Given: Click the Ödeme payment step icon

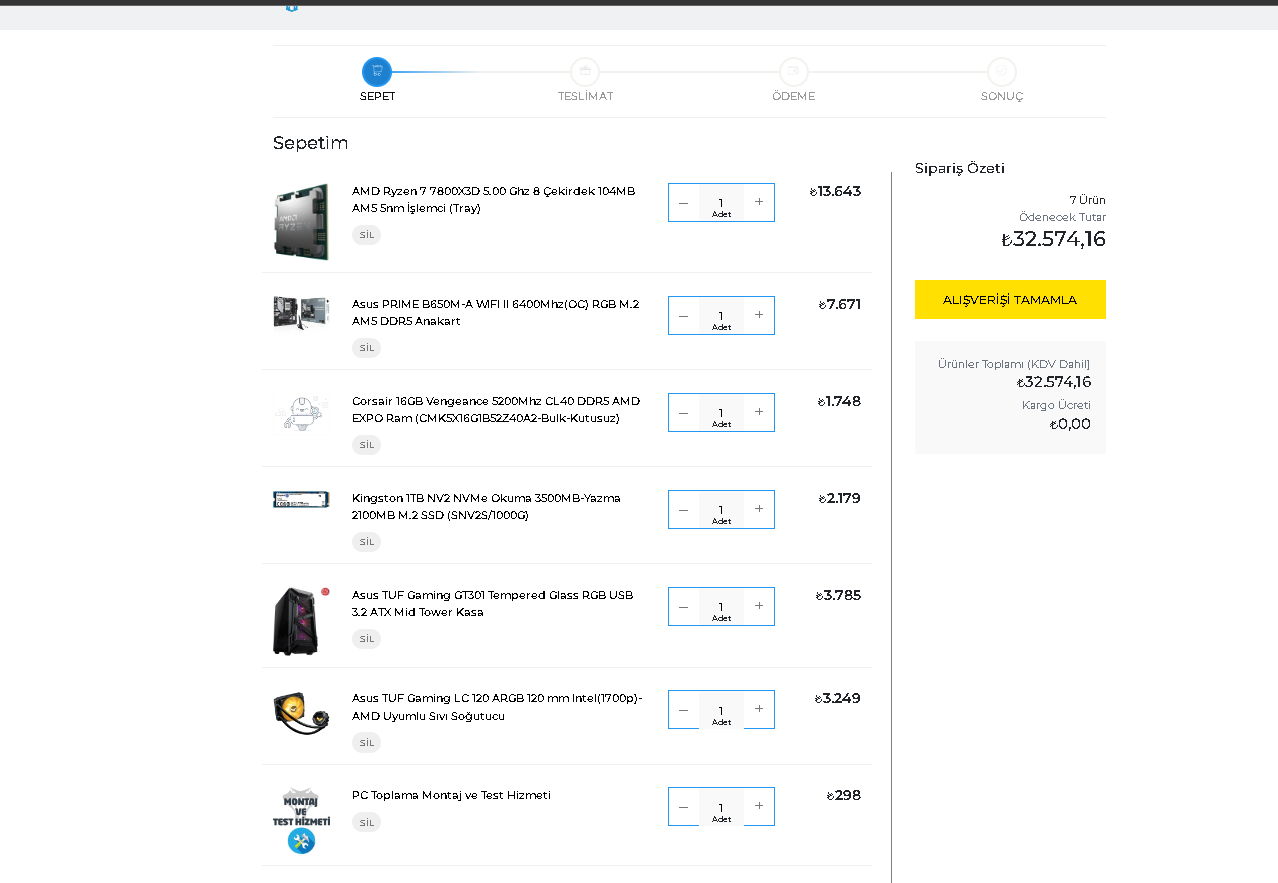Looking at the screenshot, I should (x=794, y=72).
